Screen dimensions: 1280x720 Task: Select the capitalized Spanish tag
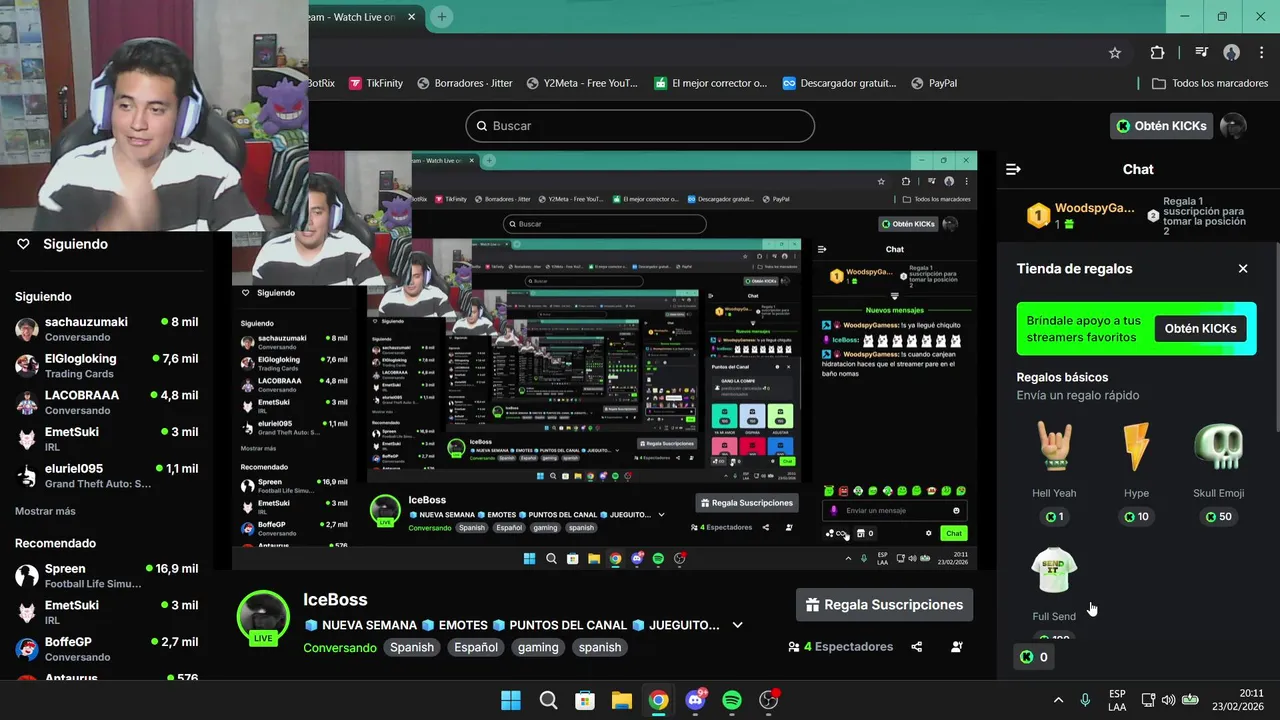coord(412,647)
